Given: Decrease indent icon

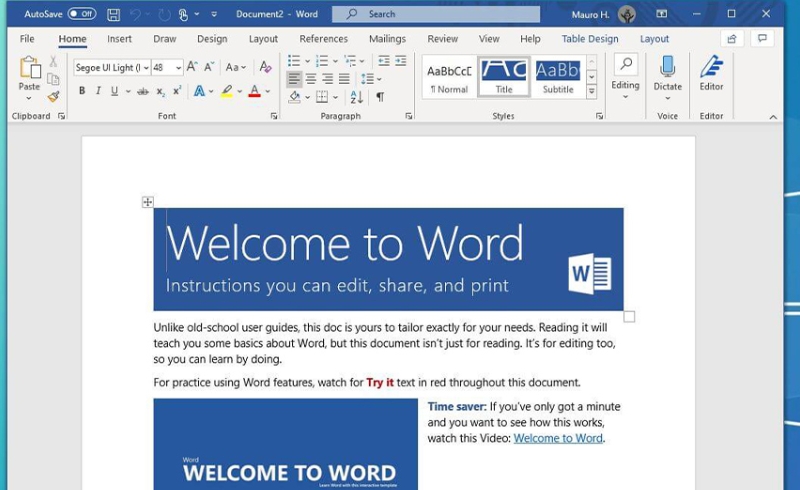Looking at the screenshot, I should (384, 61).
